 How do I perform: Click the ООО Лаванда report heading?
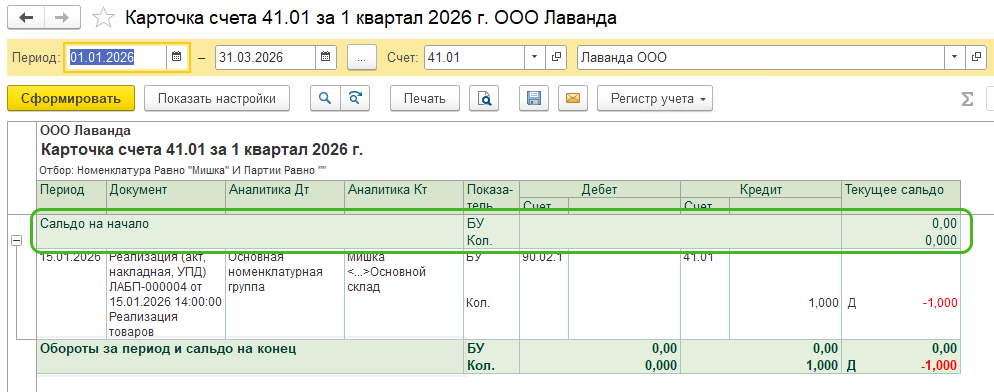pos(85,131)
